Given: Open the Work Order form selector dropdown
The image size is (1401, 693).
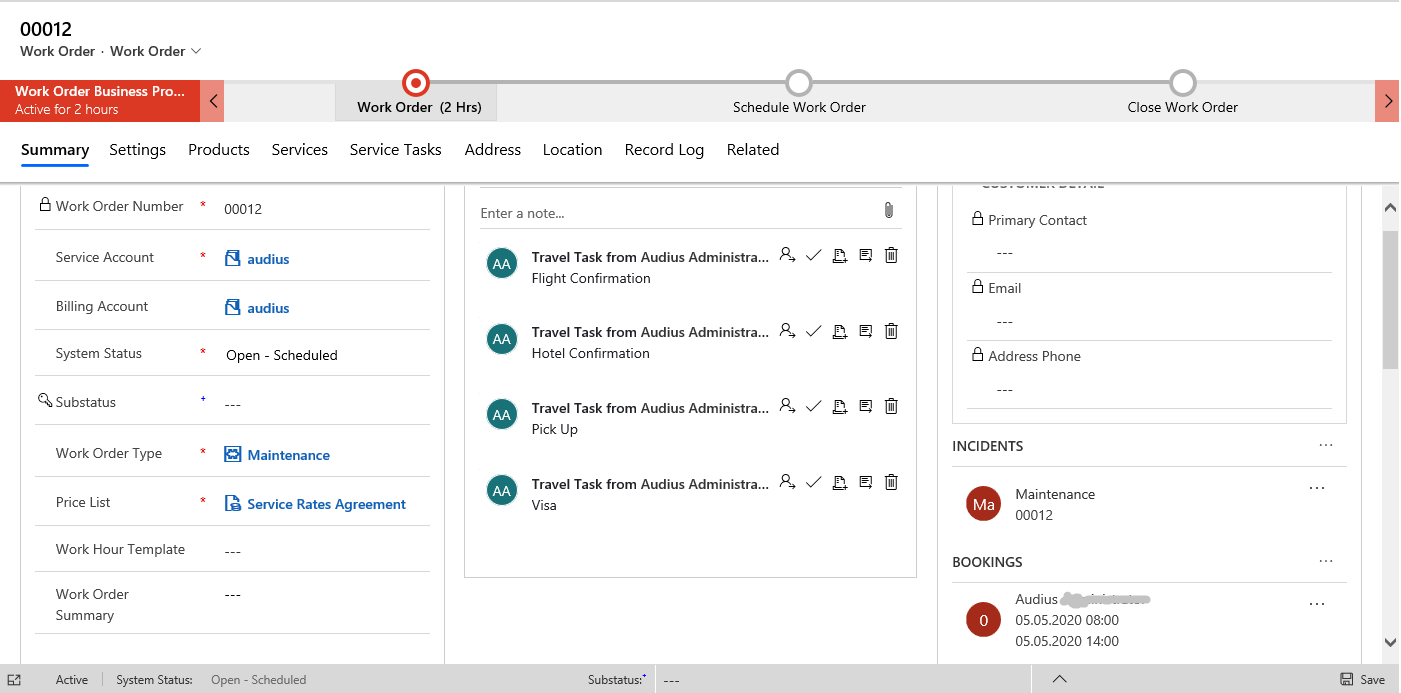Looking at the screenshot, I should (x=196, y=51).
